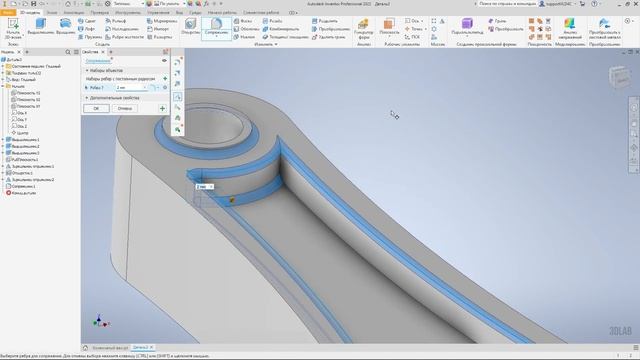Open the Import (Импорт) command
The width and height of the screenshot is (640, 360).
pyautogui.click(x=158, y=29)
